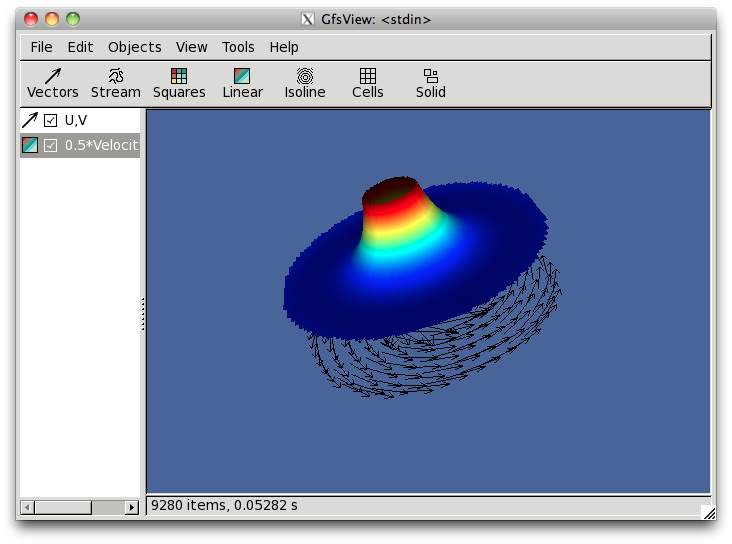Viewport: 732px width, 544px height.
Task: Select the Isoline toolbar icon
Action: coord(304,83)
